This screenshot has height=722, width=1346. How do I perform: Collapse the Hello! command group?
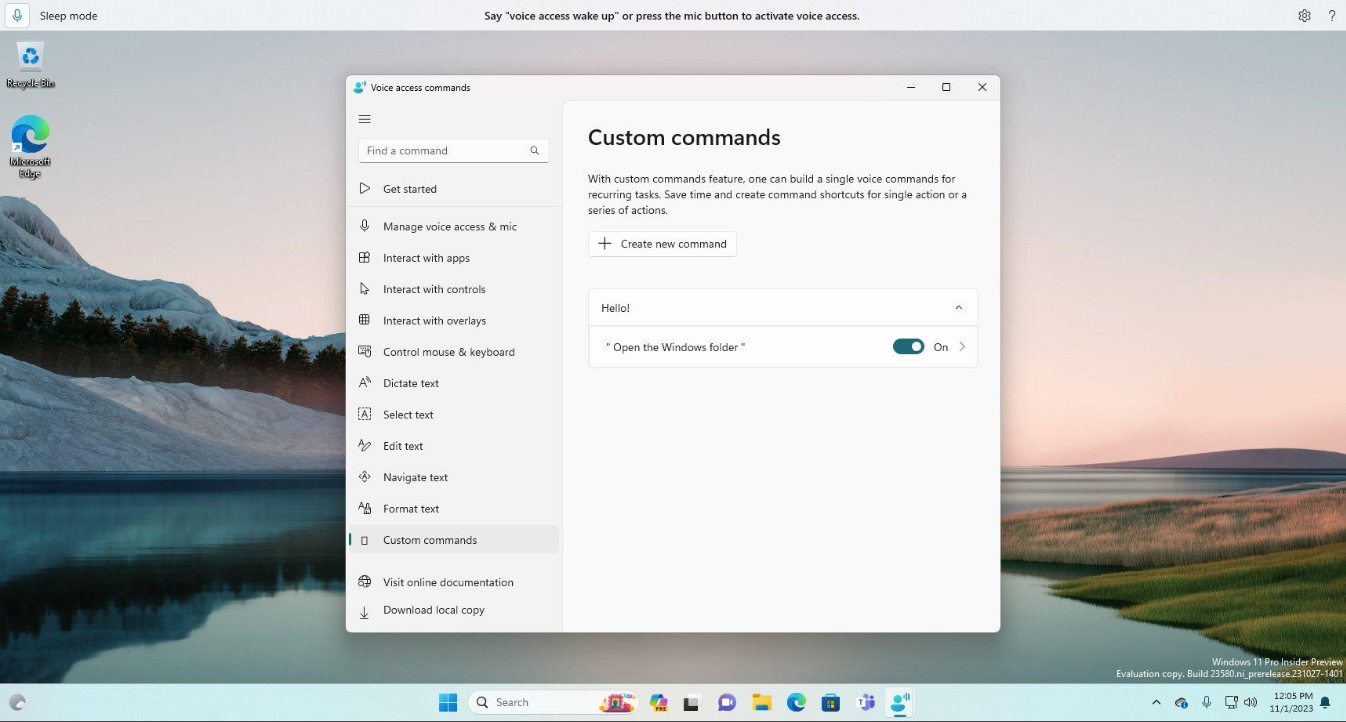tap(958, 308)
